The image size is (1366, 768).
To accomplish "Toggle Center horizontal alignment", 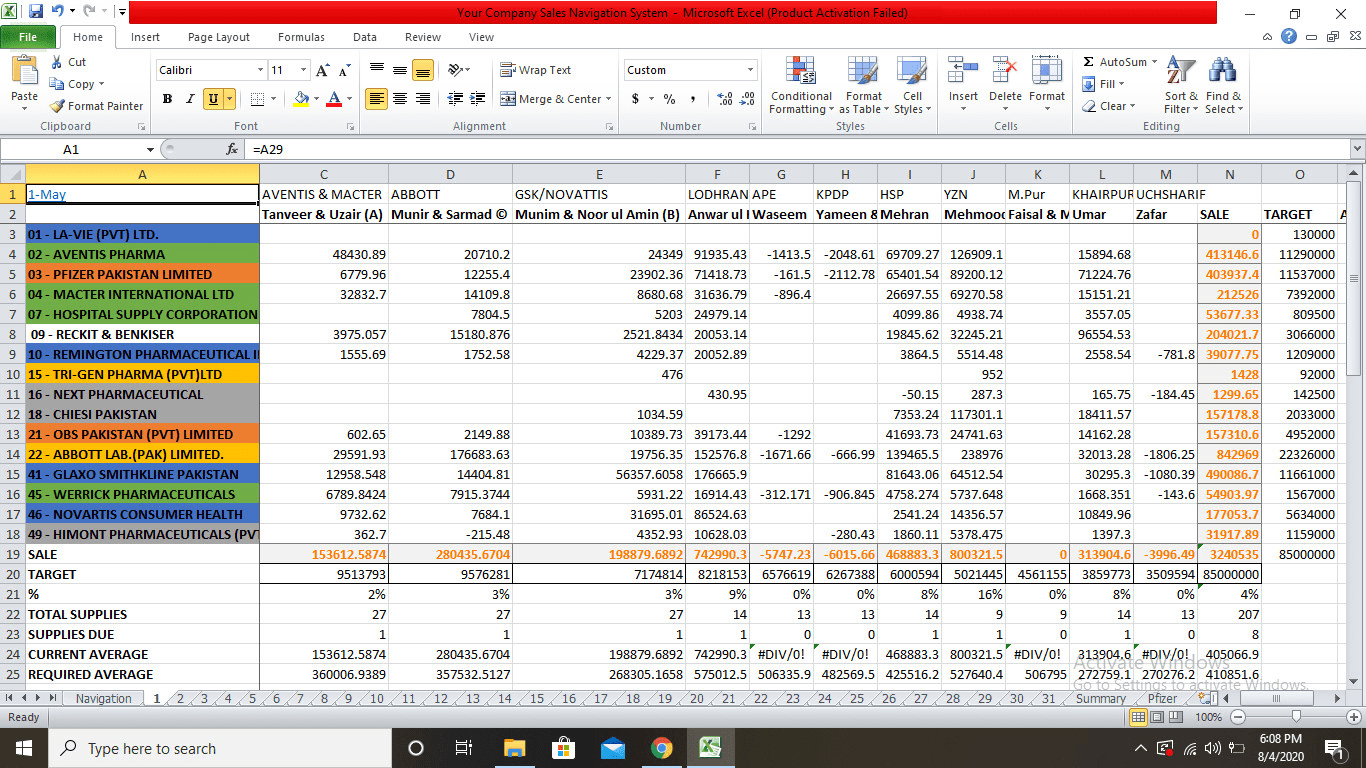I will [400, 99].
